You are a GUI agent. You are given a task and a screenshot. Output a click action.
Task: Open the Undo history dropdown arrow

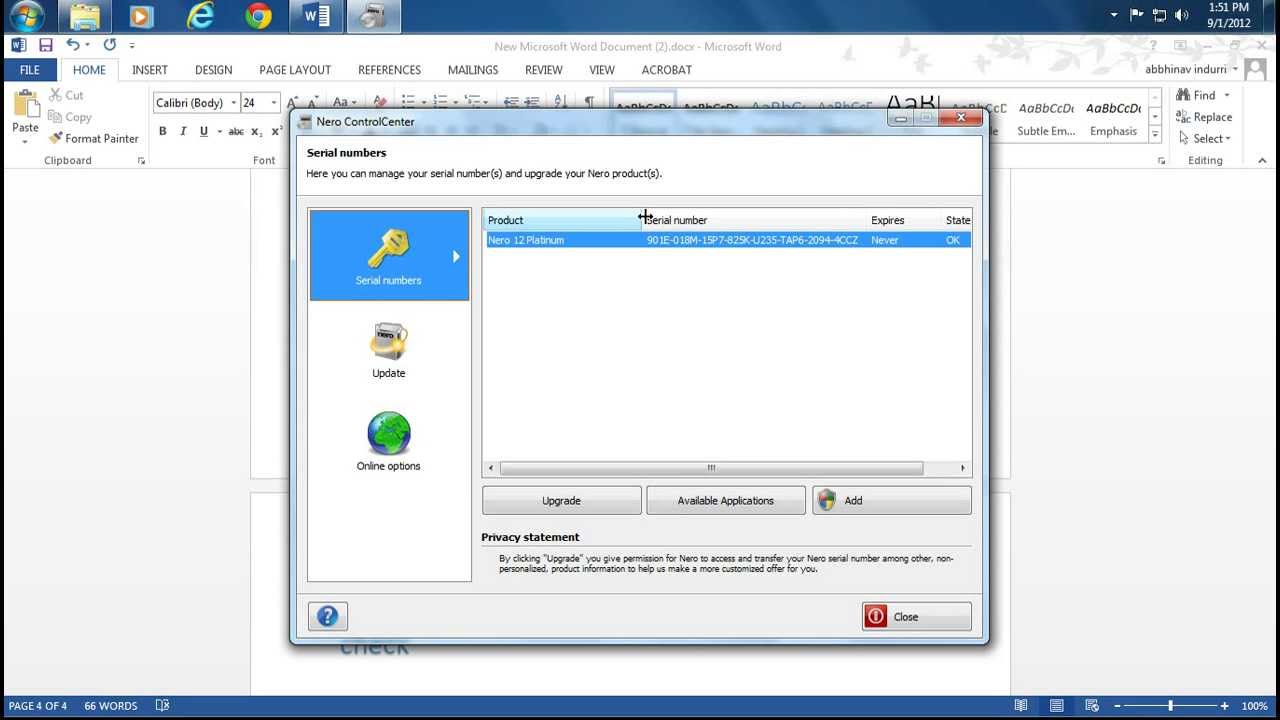coord(88,45)
